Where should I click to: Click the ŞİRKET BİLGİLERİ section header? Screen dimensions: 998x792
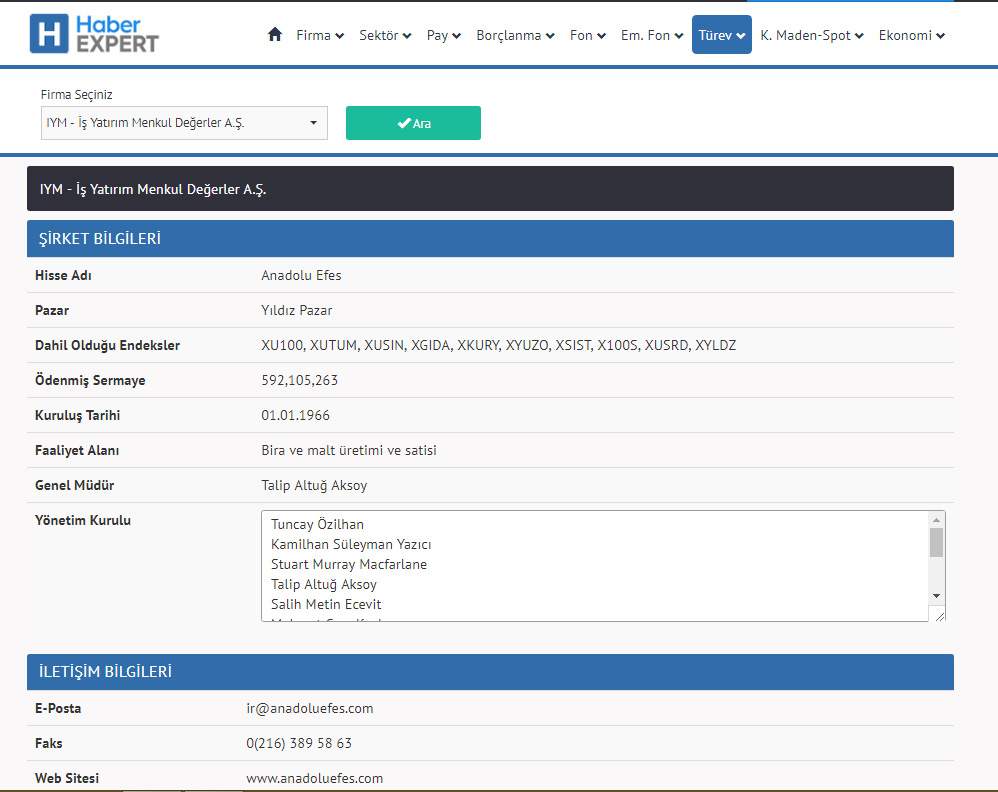coord(490,239)
